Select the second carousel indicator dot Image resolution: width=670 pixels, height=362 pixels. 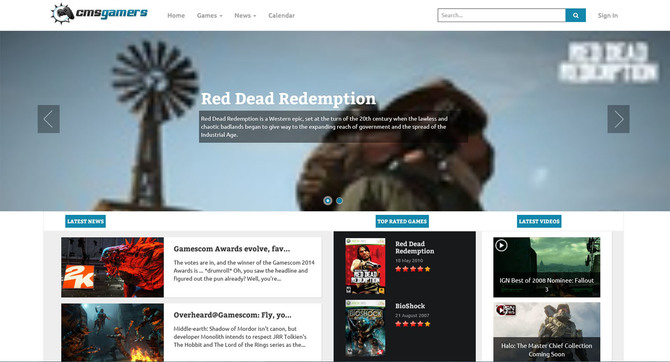[339, 200]
